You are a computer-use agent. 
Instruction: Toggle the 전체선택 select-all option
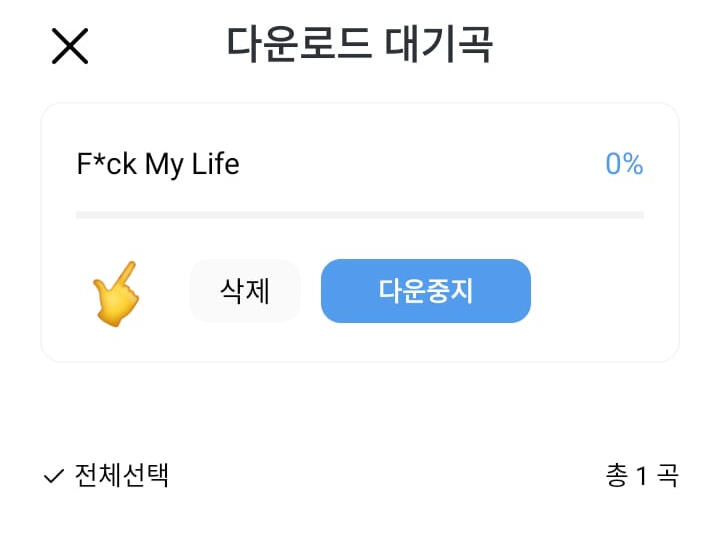click(107, 476)
